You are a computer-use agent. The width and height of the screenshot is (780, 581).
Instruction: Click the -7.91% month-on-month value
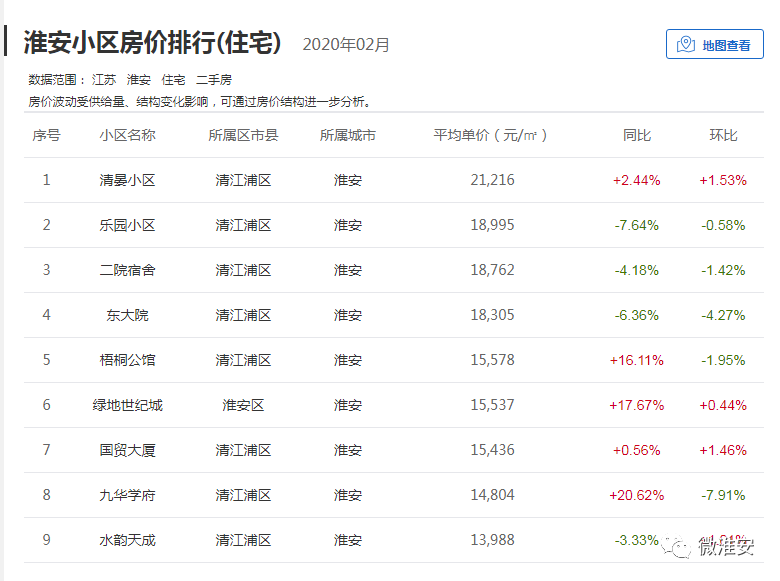point(723,495)
